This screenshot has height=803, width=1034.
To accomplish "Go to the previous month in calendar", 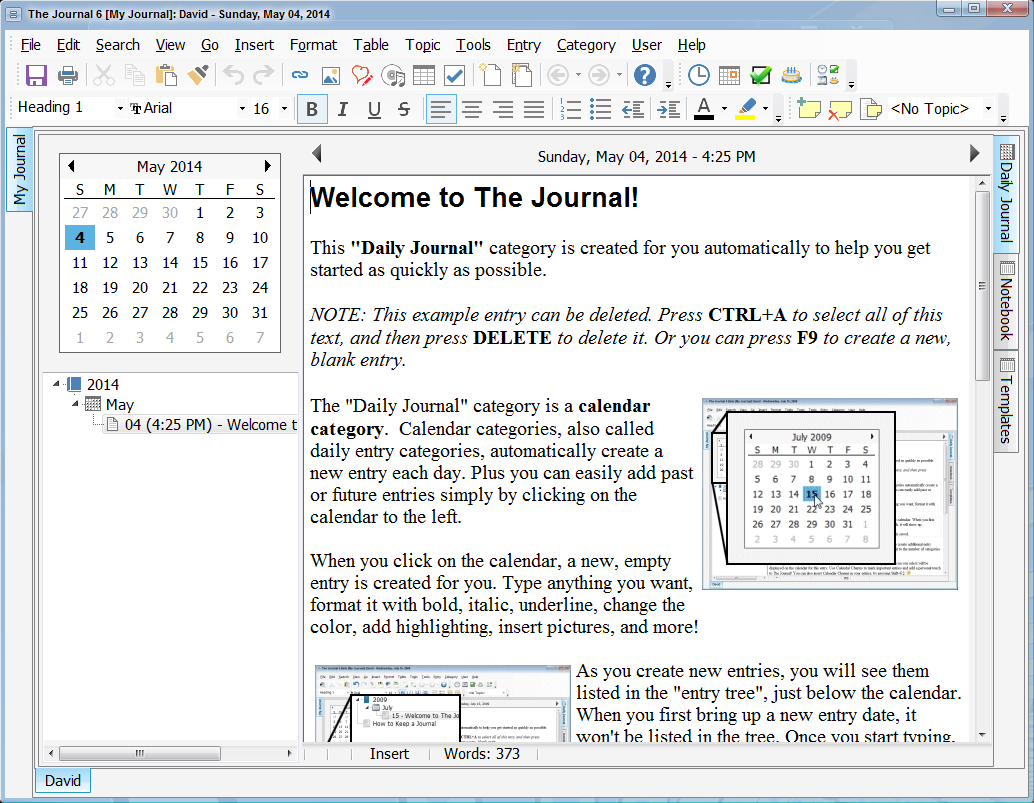I will tap(71, 166).
